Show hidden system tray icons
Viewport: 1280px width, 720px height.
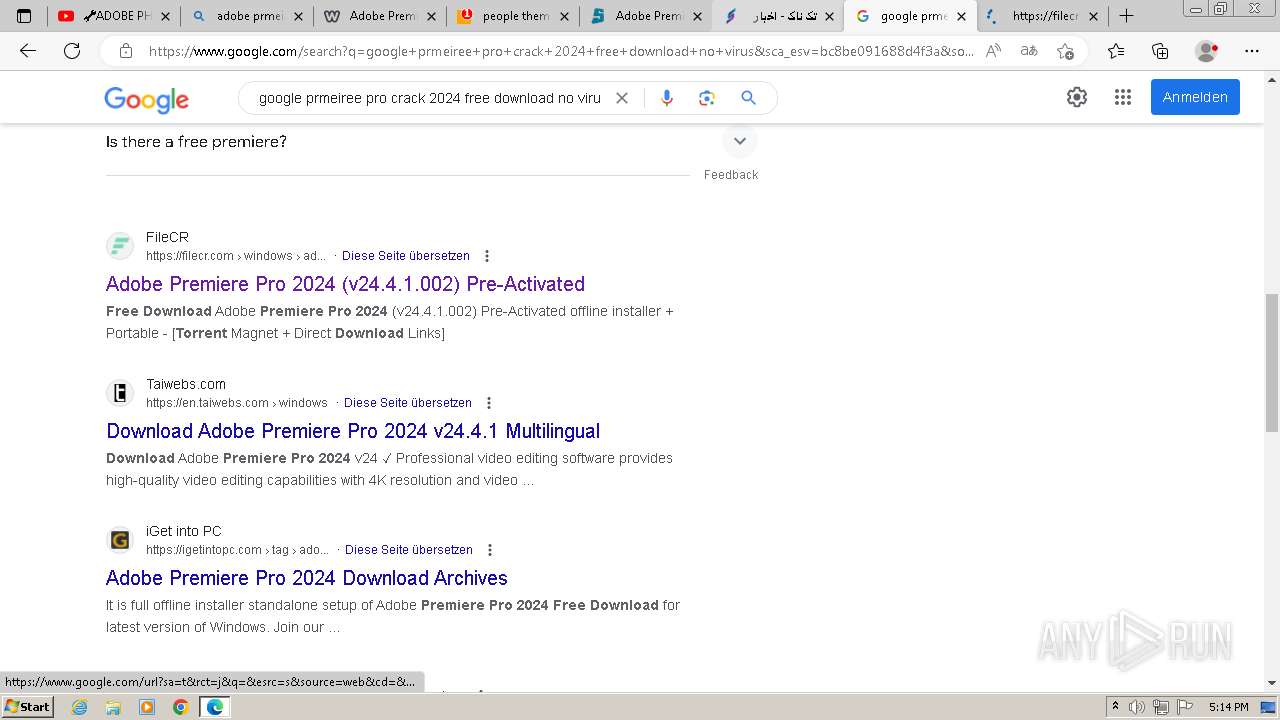pyautogui.click(x=1115, y=707)
